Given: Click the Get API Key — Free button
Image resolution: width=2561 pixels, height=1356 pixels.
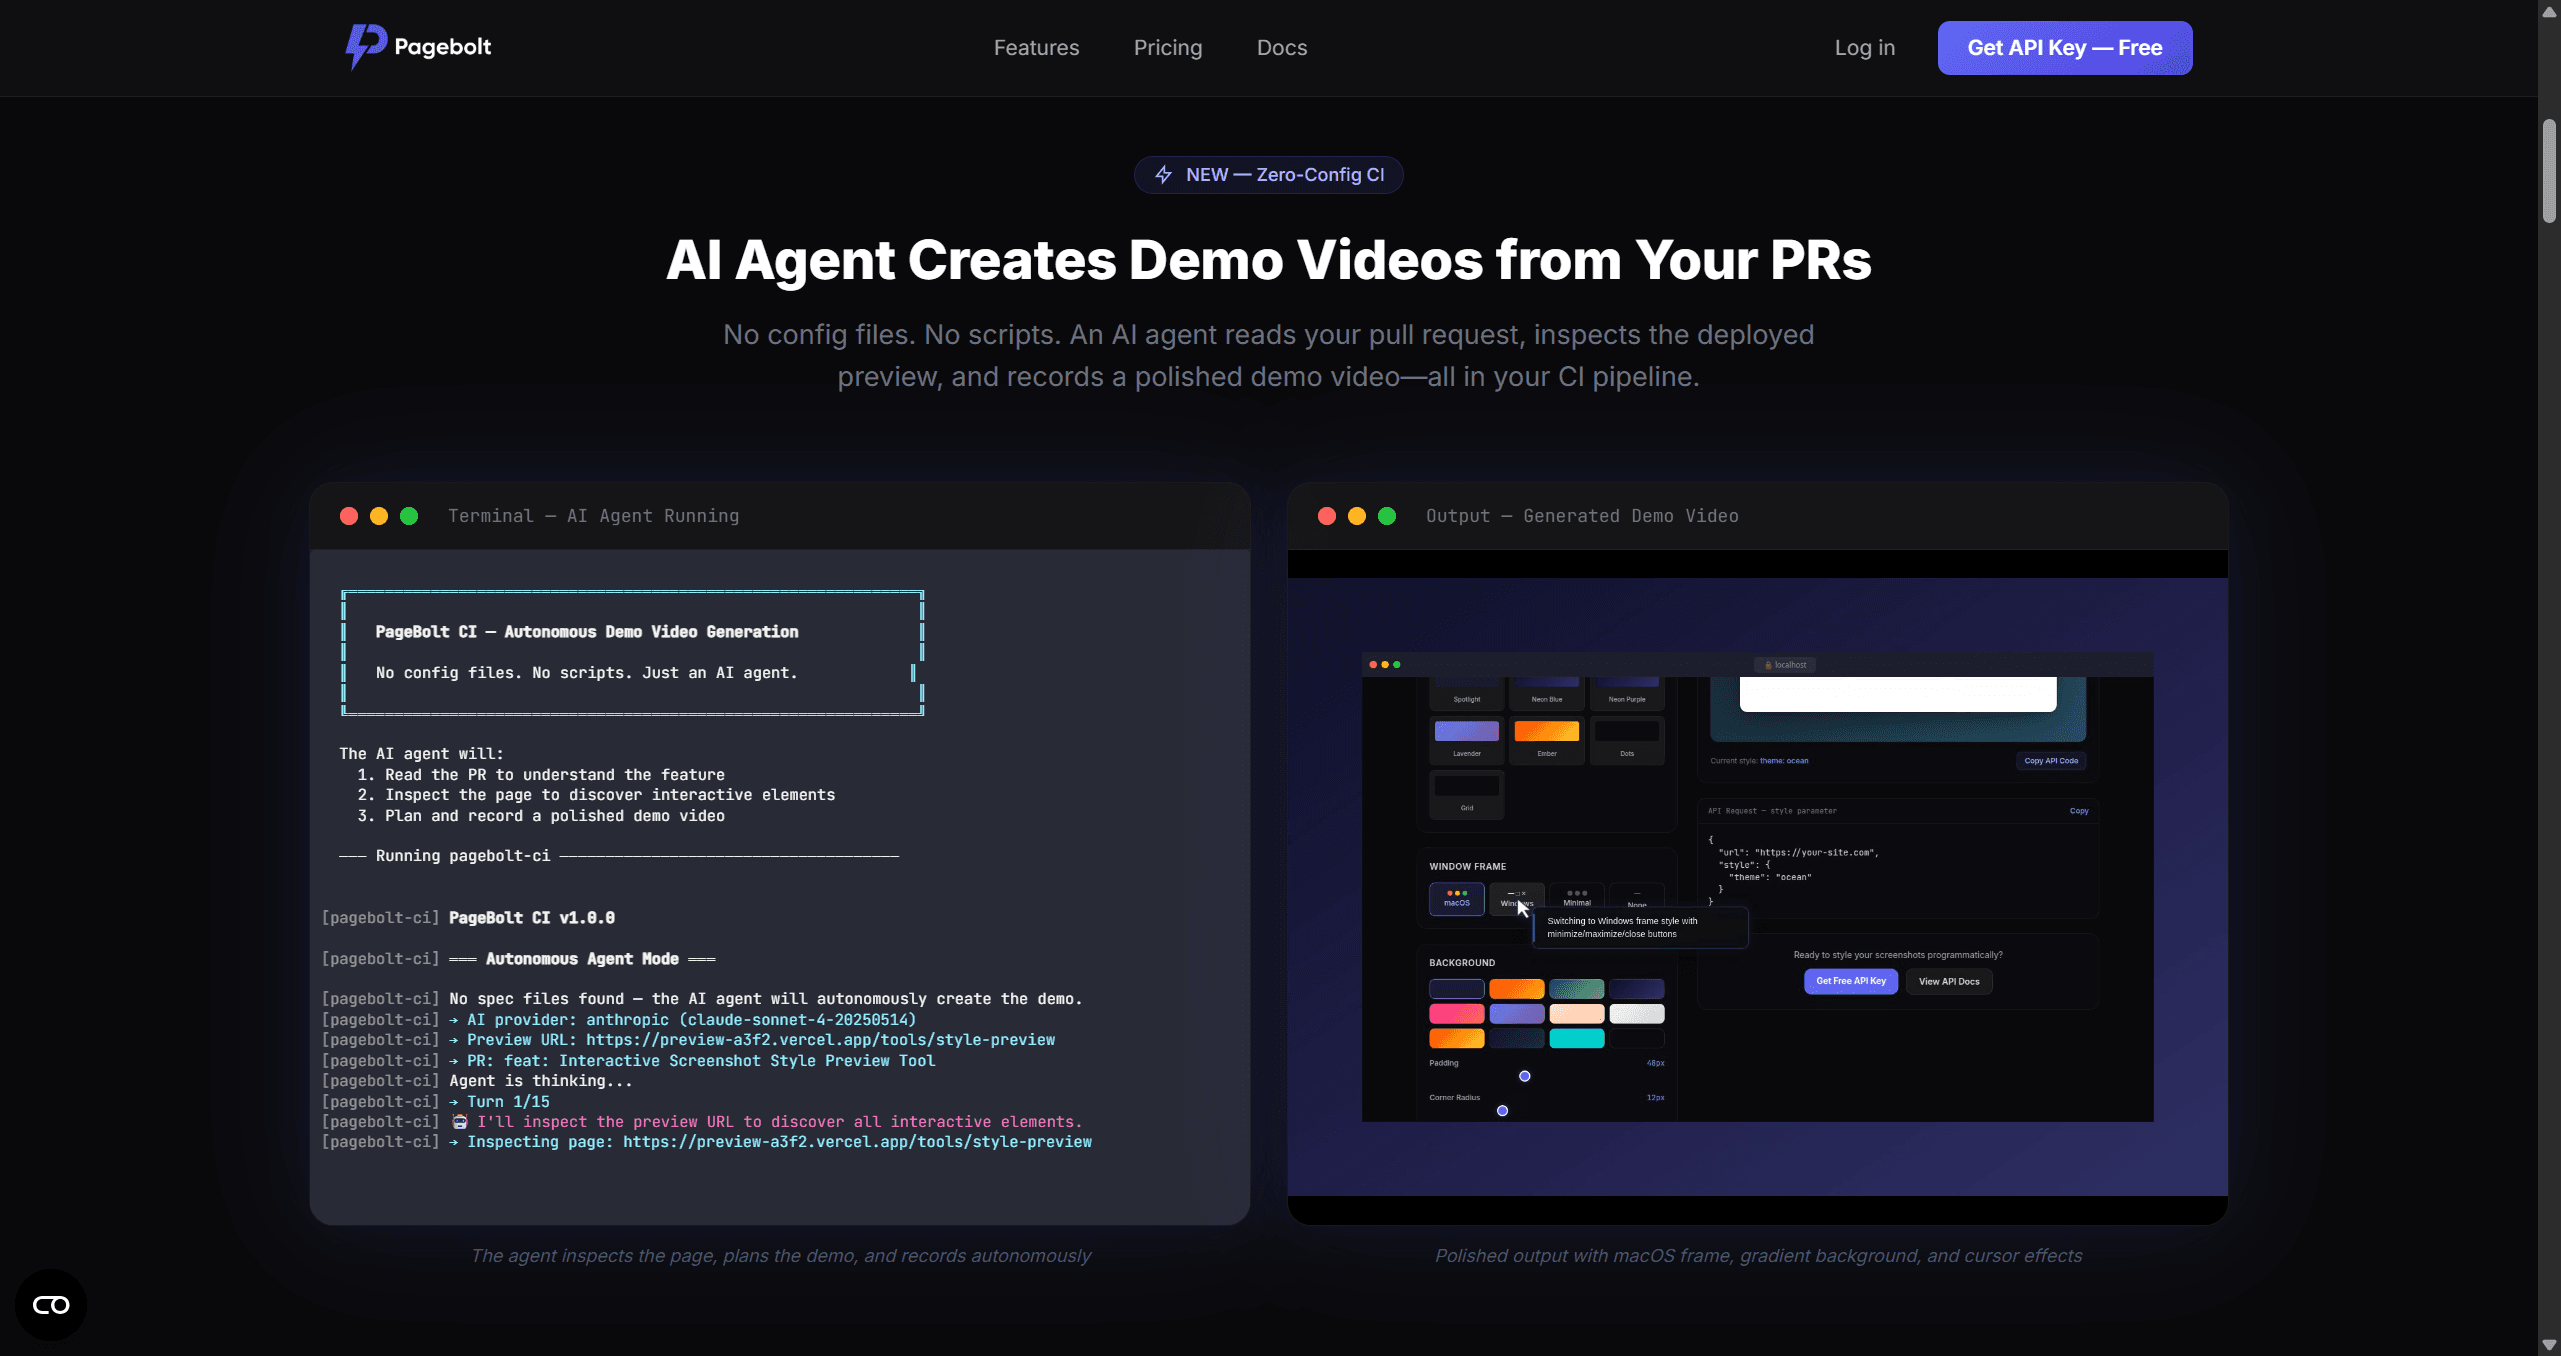Looking at the screenshot, I should [x=2064, y=47].
